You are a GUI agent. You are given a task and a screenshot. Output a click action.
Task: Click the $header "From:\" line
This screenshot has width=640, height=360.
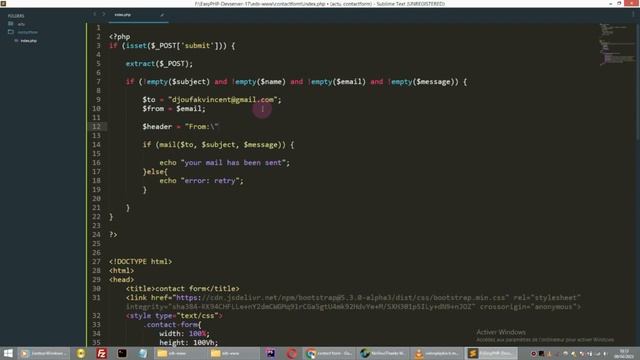click(180, 127)
